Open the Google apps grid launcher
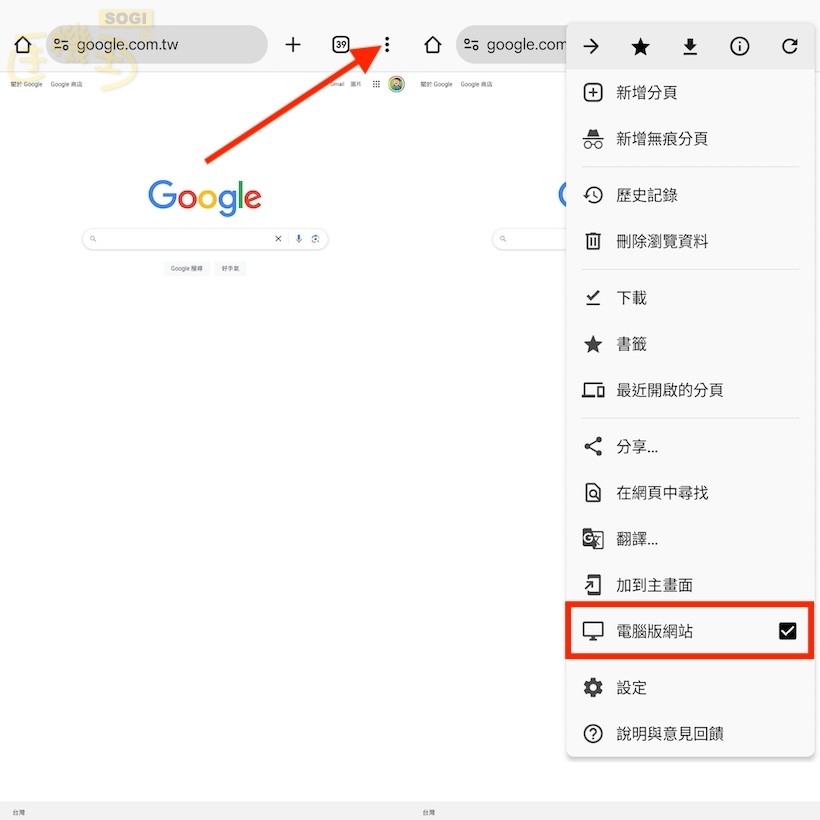 (x=376, y=84)
